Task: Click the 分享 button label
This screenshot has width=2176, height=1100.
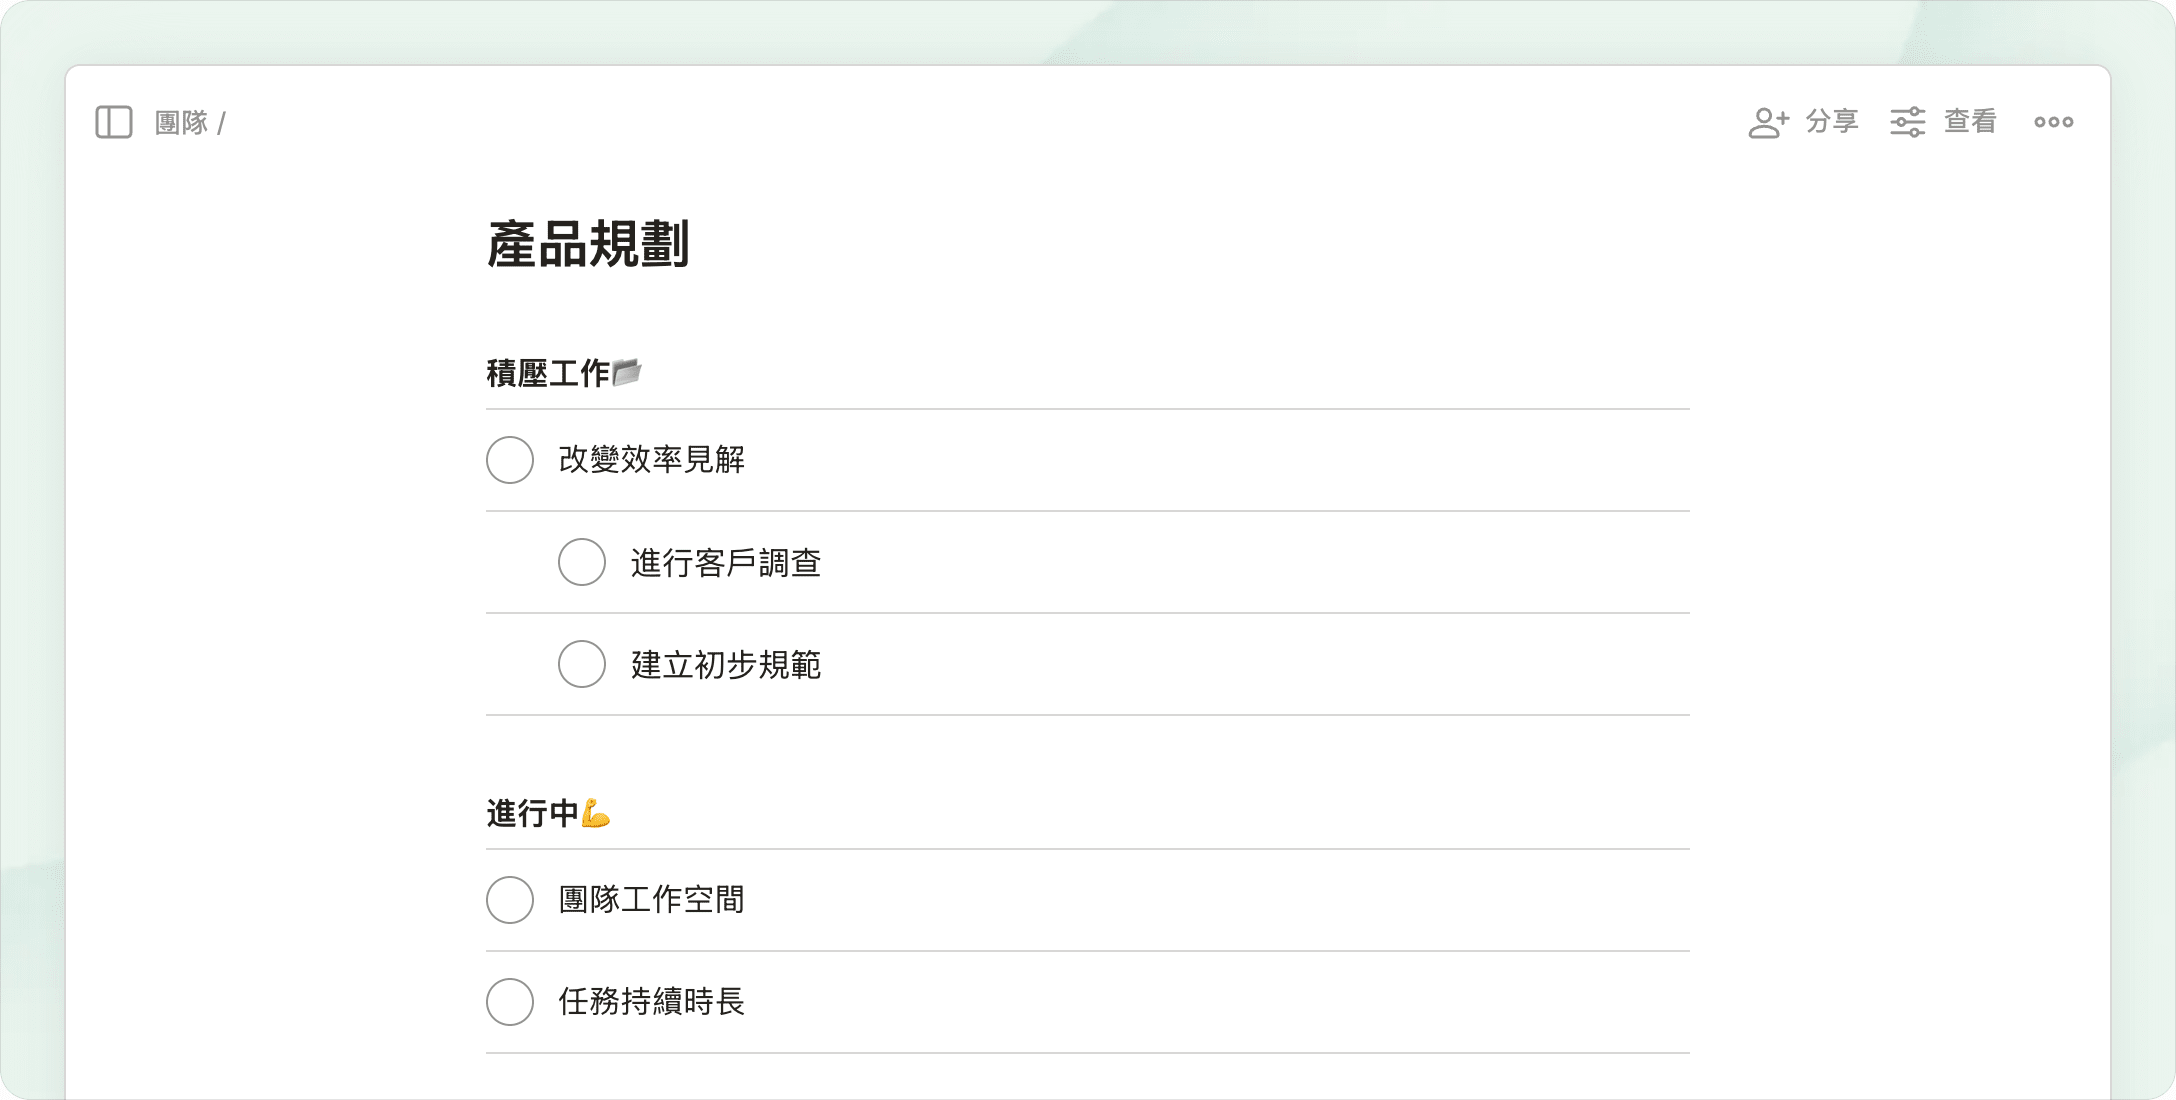Action: [x=1831, y=122]
